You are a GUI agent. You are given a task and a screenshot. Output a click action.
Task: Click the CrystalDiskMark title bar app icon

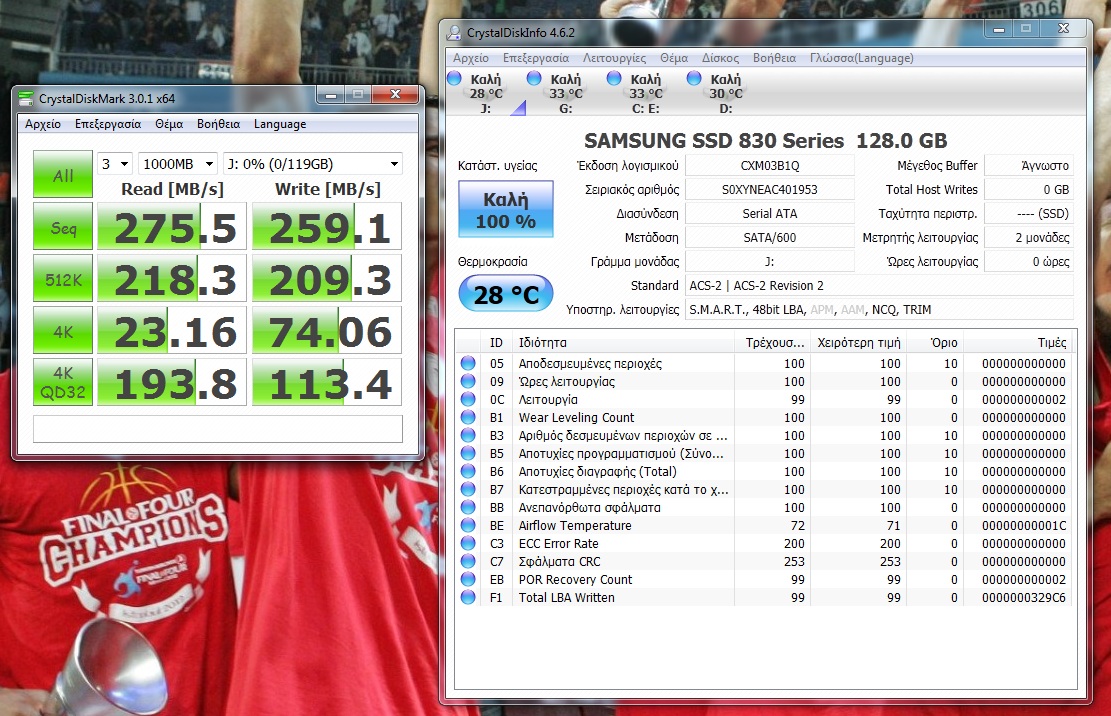[x=26, y=98]
